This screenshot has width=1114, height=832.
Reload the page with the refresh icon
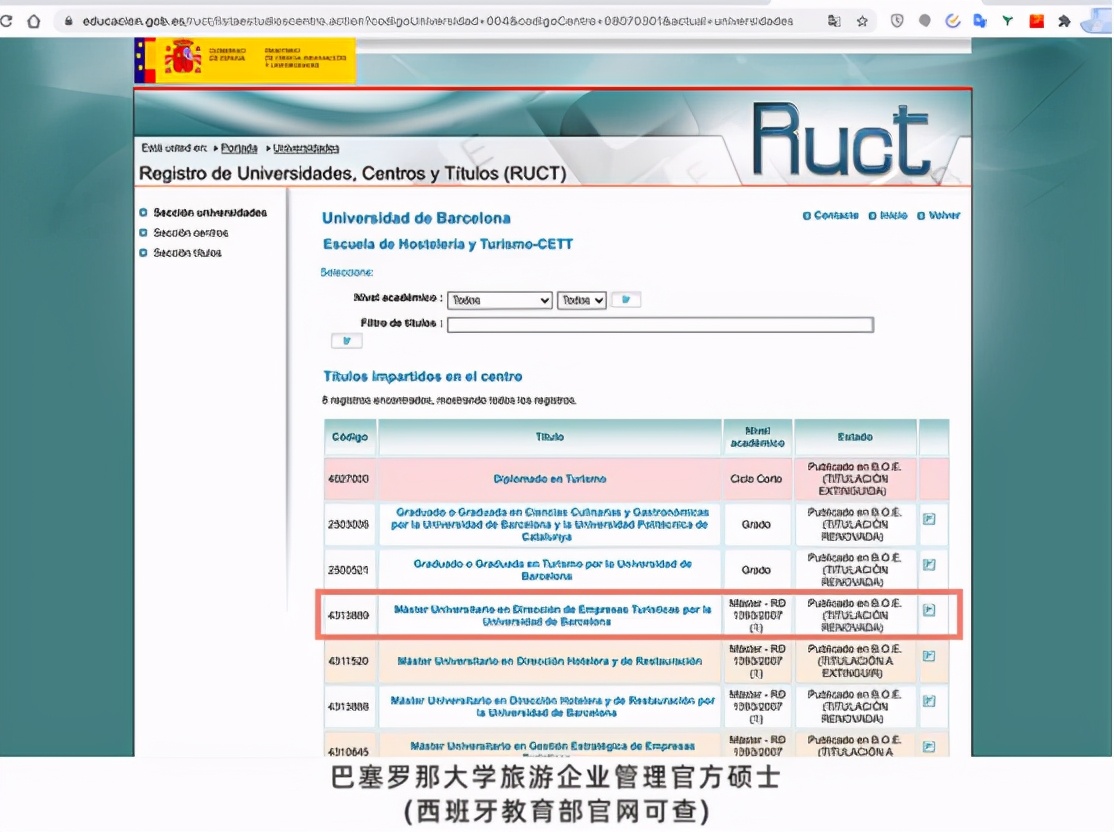point(6,21)
